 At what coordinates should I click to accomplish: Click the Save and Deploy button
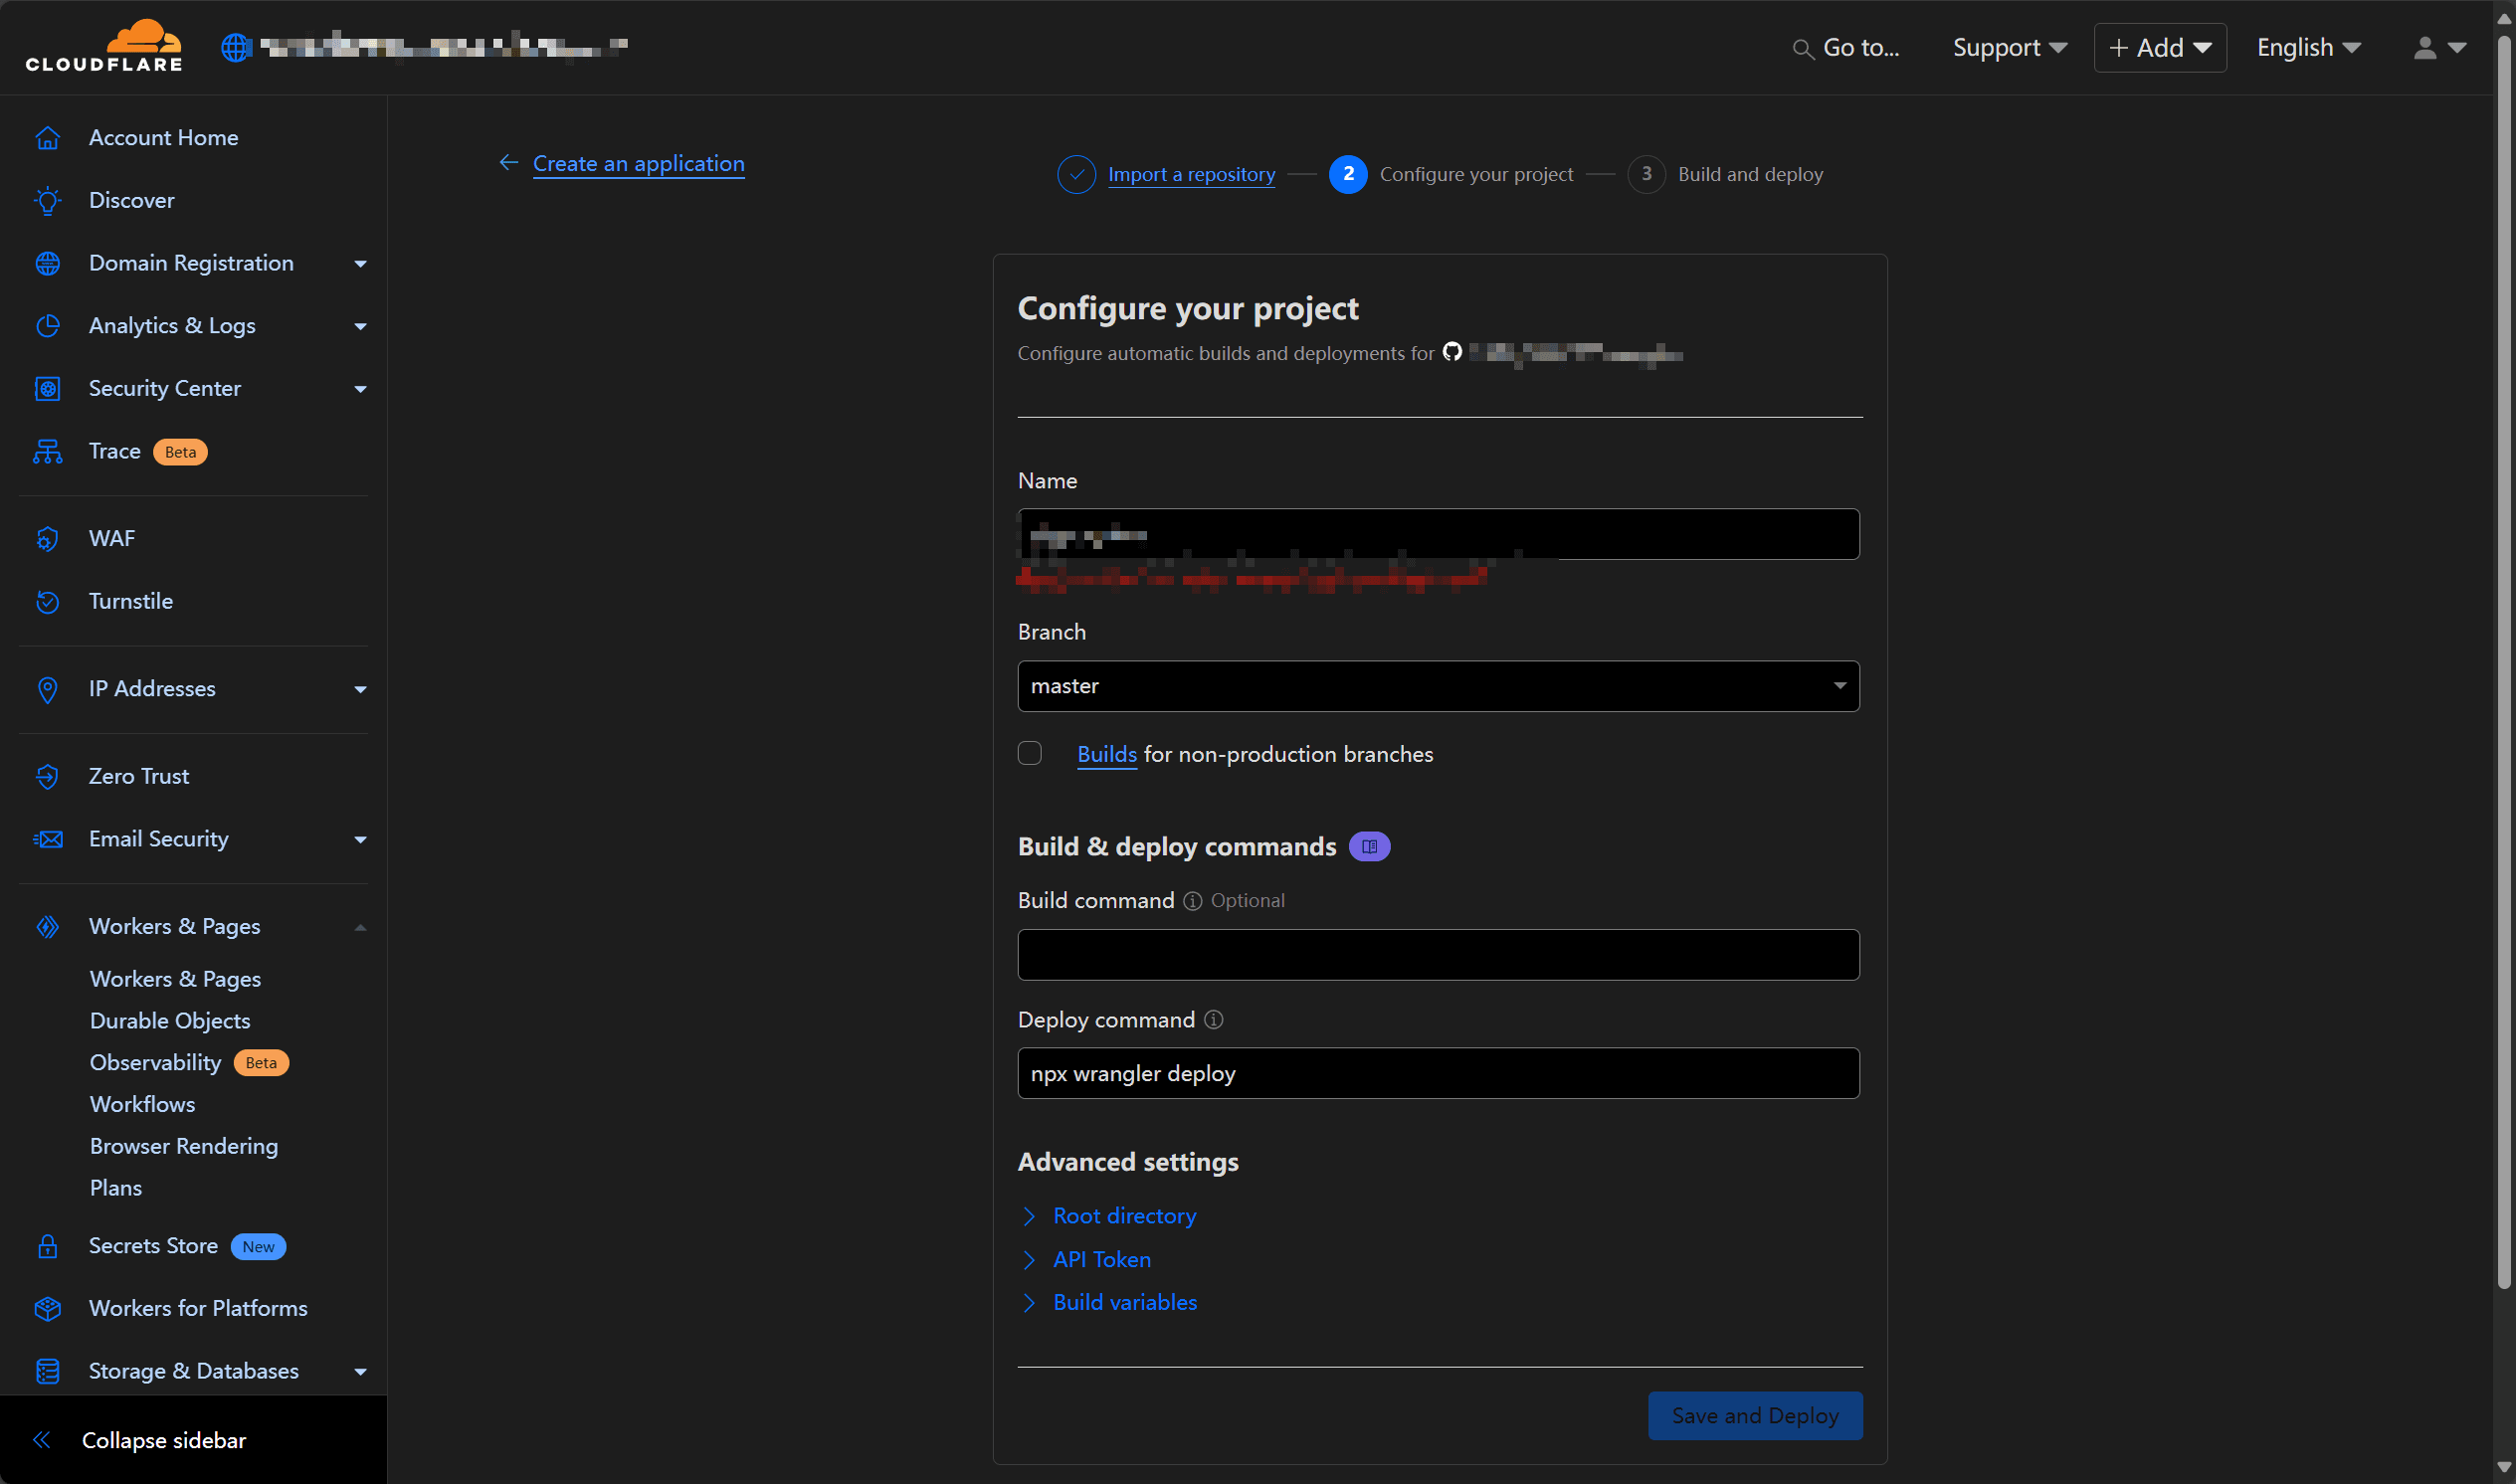pos(1754,1416)
